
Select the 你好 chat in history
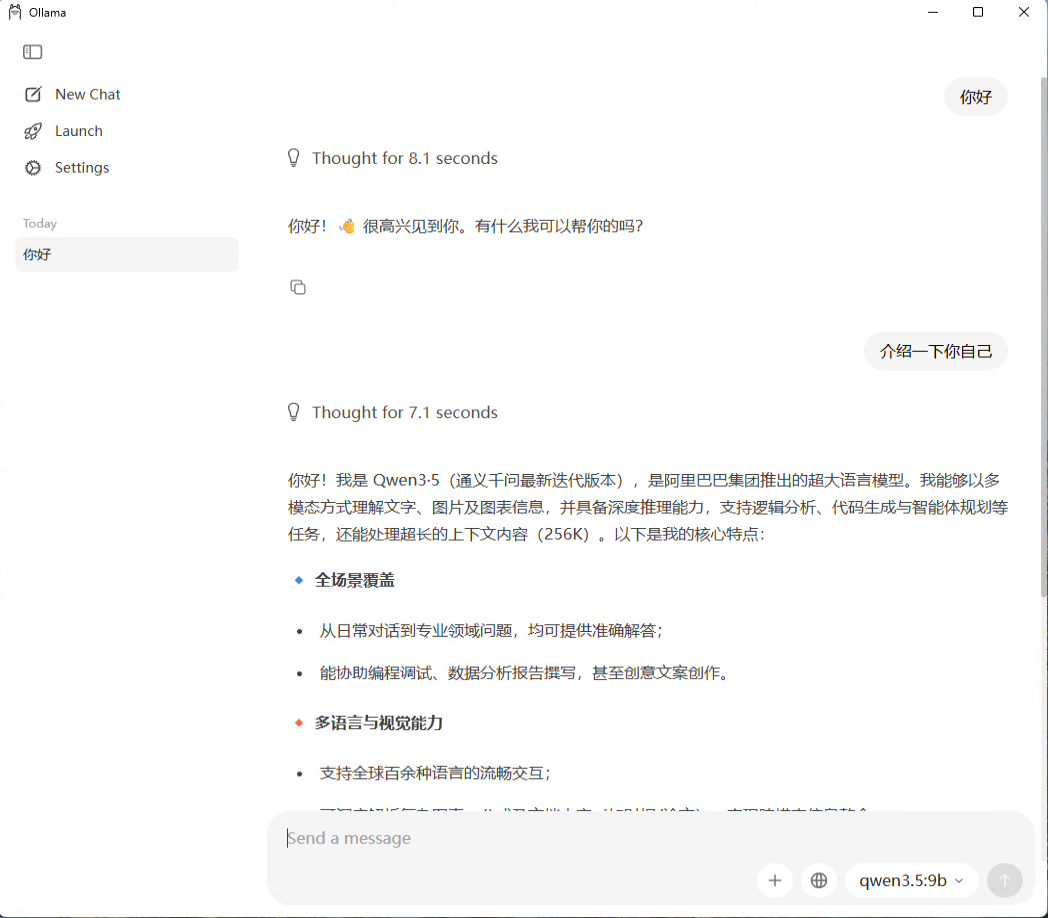click(x=127, y=255)
